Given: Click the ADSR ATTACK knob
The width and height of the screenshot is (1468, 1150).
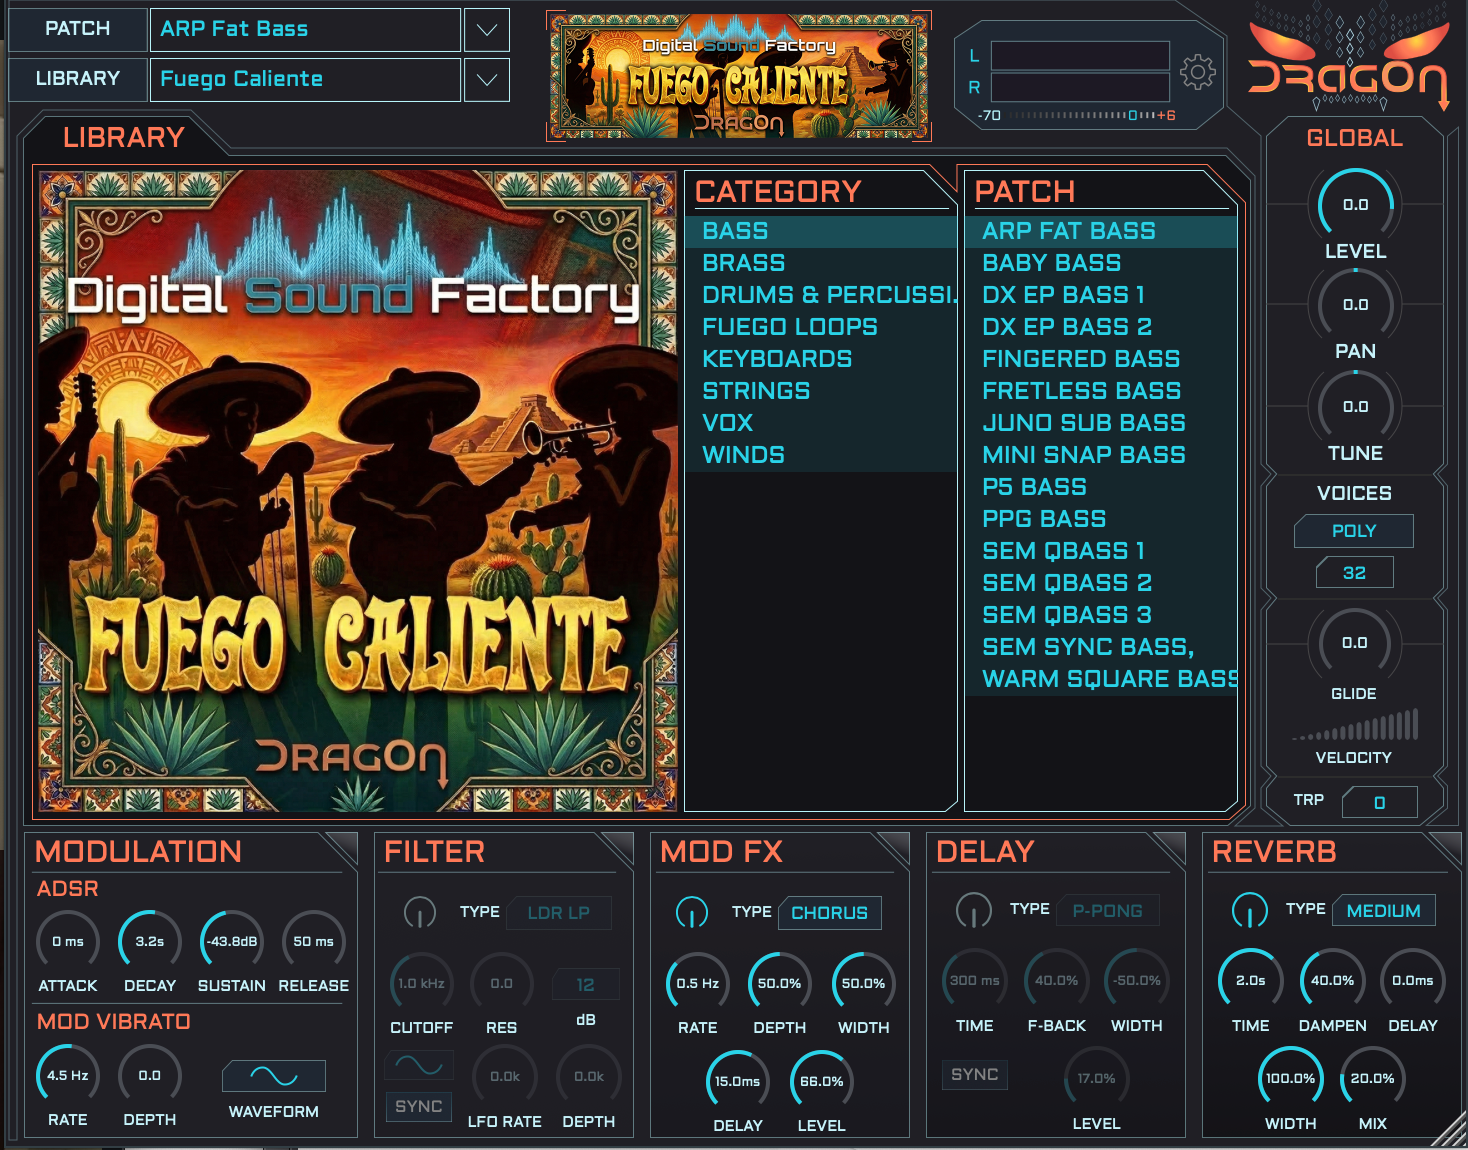Looking at the screenshot, I should coord(68,941).
